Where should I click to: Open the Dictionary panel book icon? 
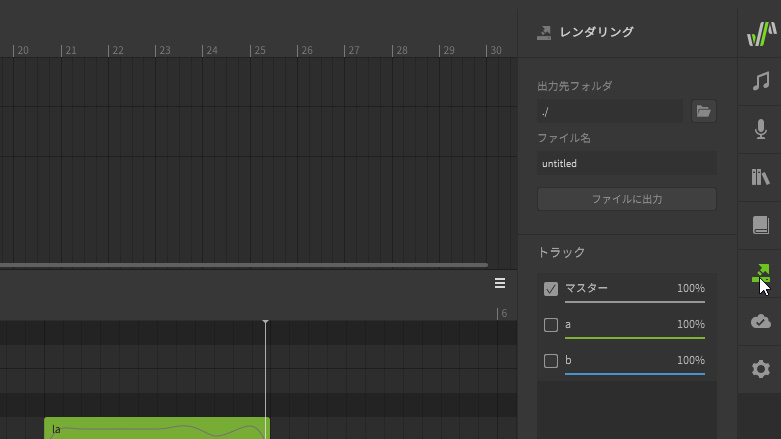[x=760, y=225]
